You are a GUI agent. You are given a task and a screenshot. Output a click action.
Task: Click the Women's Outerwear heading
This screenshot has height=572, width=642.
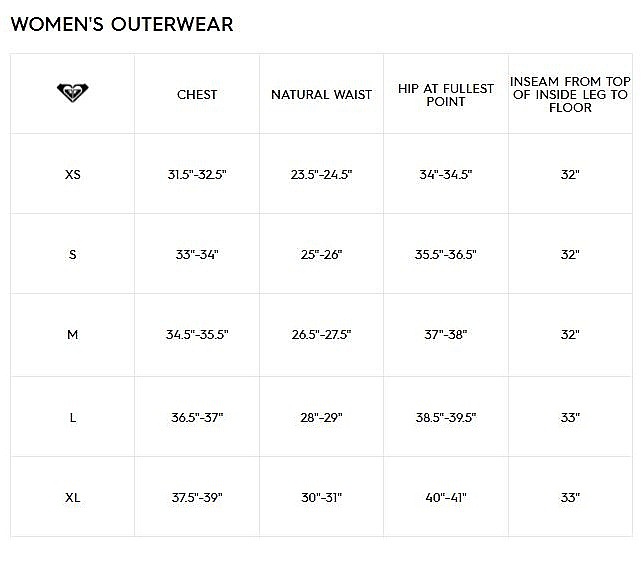click(x=122, y=23)
